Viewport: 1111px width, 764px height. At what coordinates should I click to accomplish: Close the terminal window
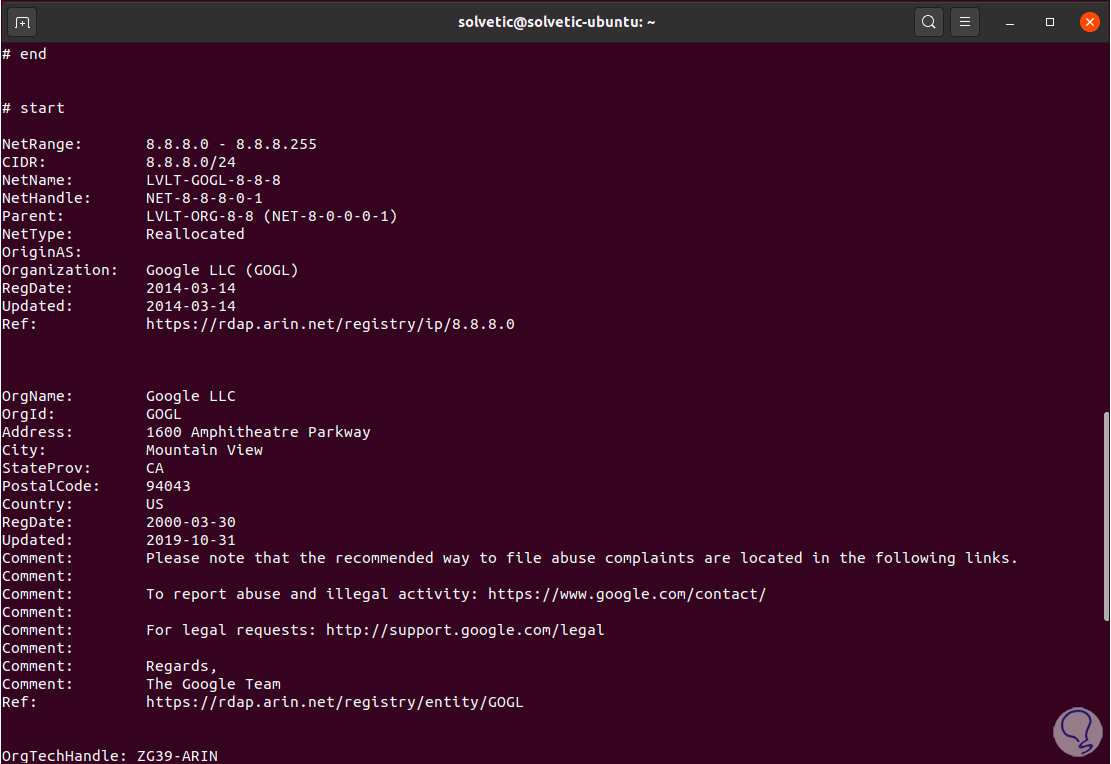click(1089, 21)
